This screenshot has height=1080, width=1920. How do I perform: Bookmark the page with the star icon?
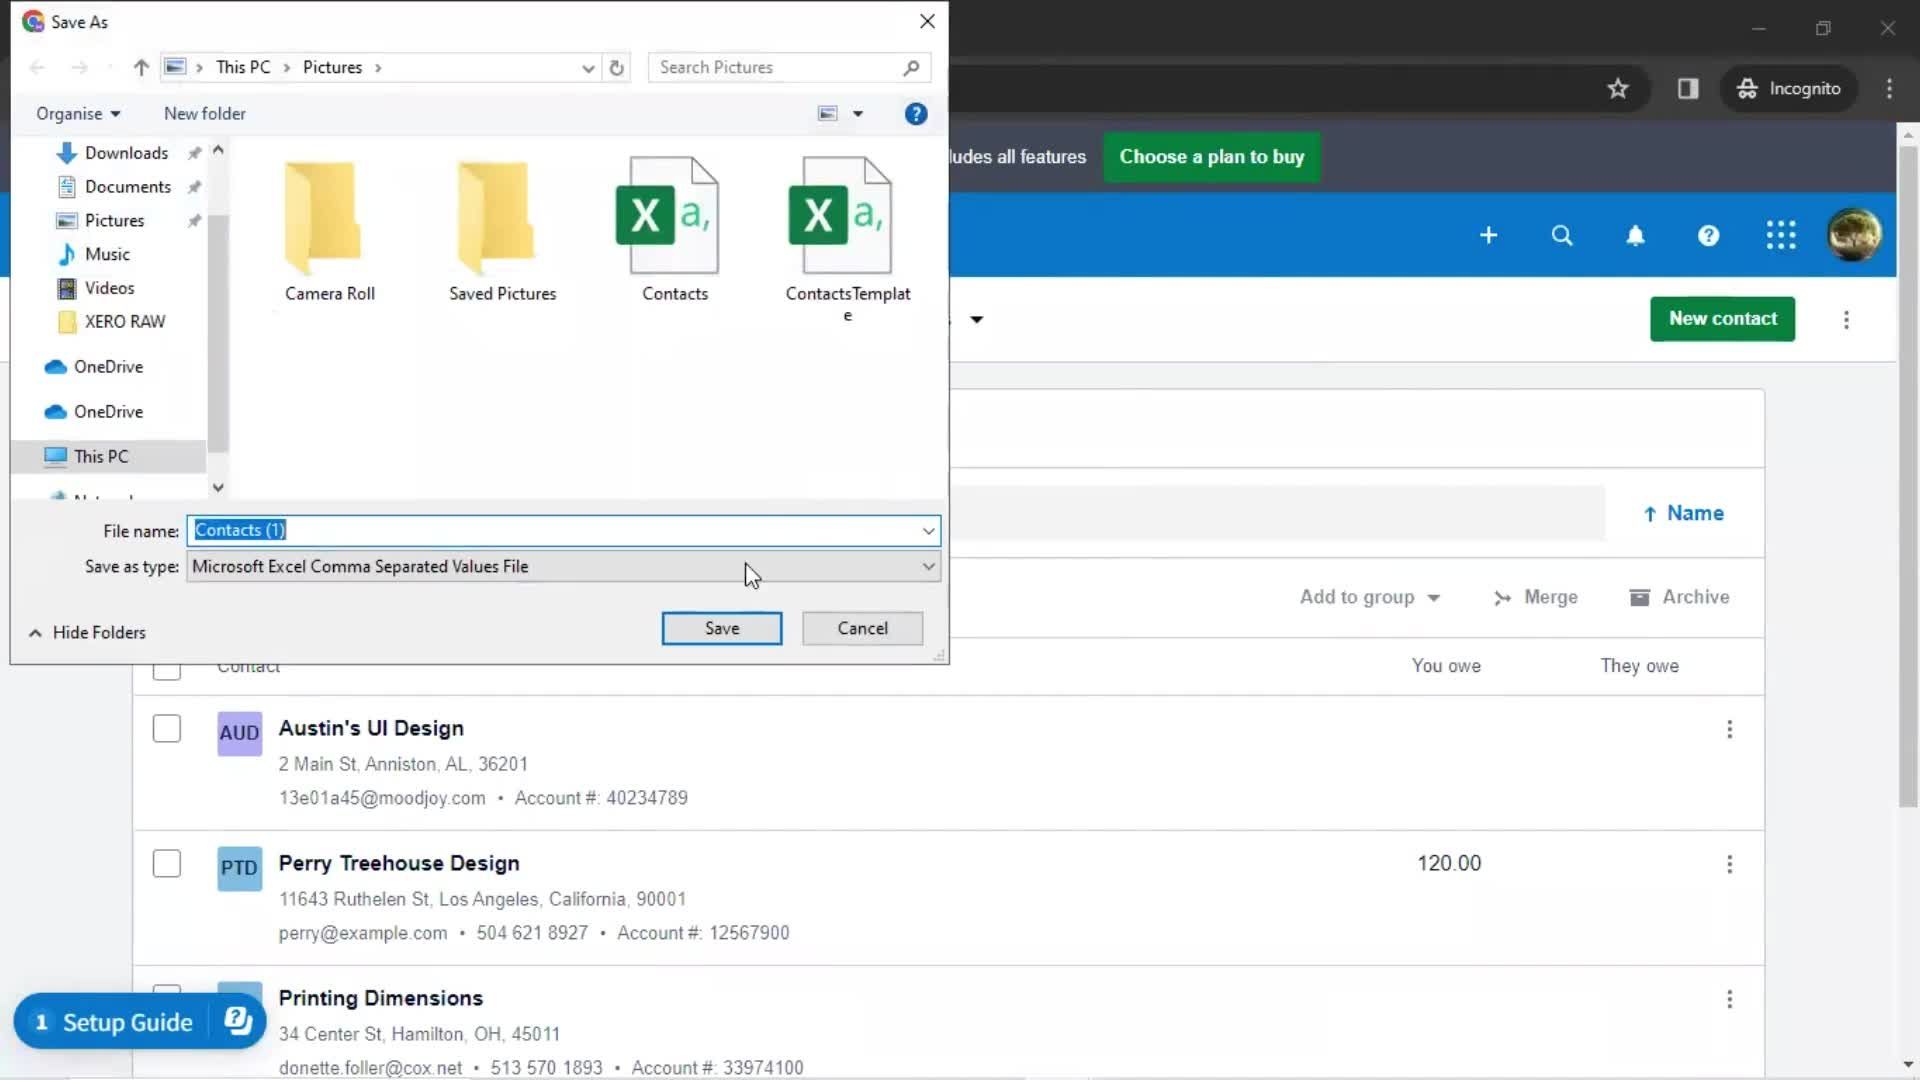[x=1617, y=88]
